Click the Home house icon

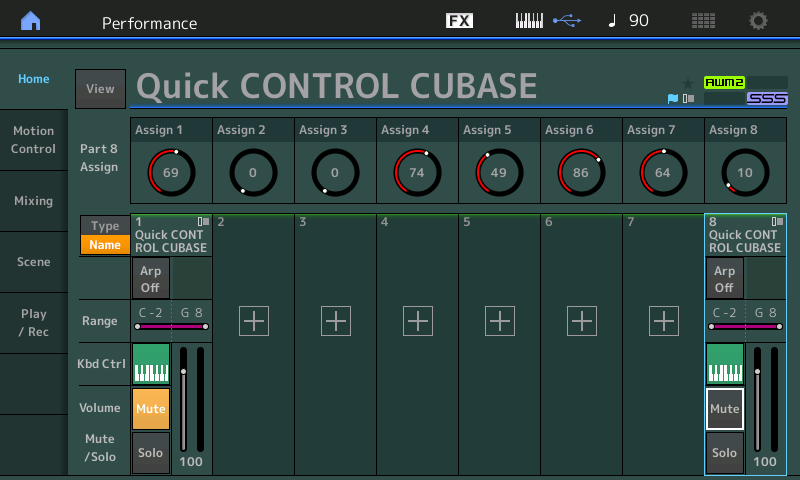(x=32, y=21)
